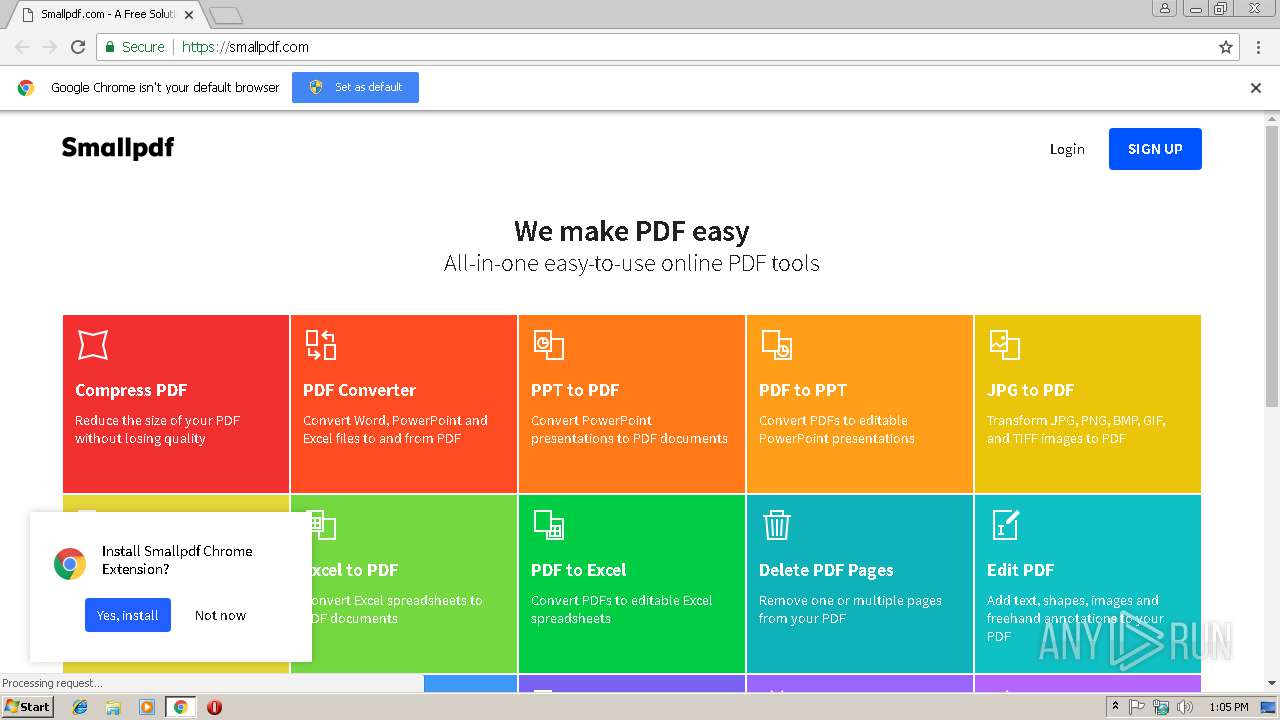The image size is (1280, 720).
Task: Click 'Convert PDFs to editable Excel spreadsheets' text
Action: [622, 609]
